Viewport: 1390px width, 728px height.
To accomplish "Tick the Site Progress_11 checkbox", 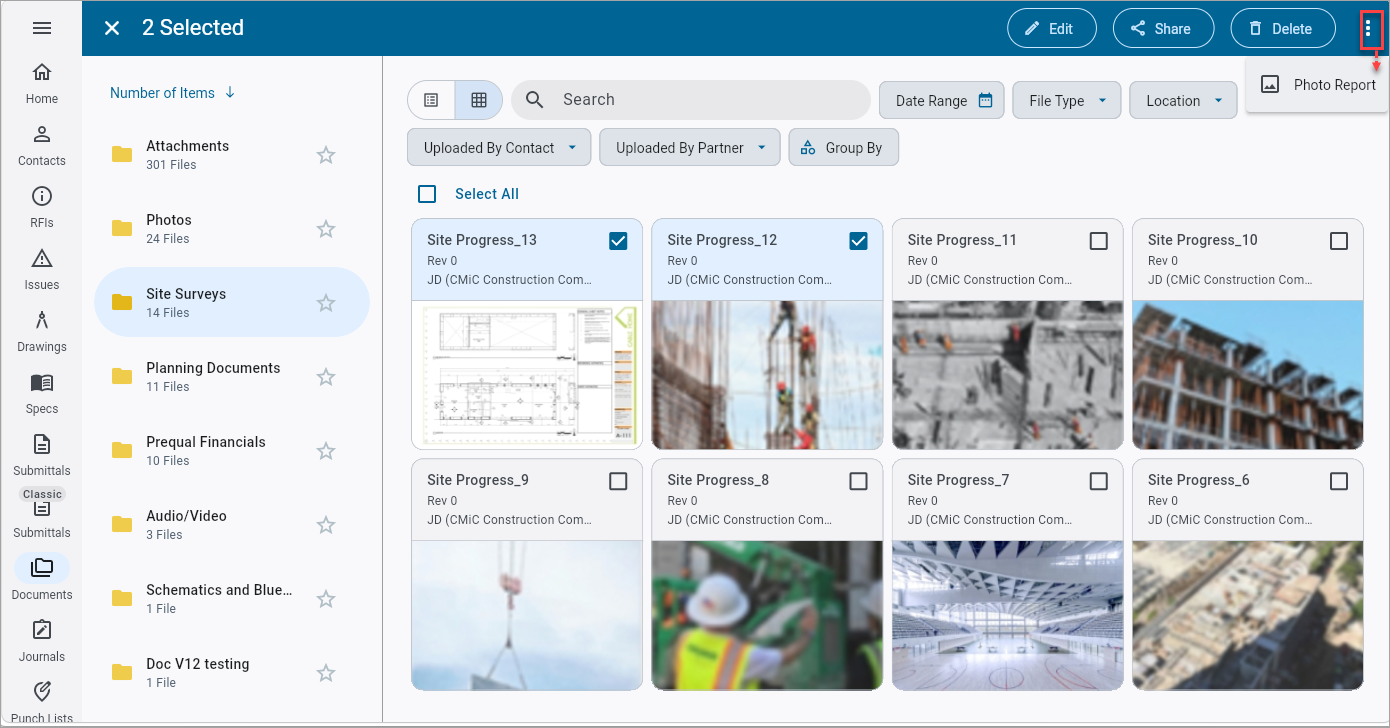I will coord(1099,241).
